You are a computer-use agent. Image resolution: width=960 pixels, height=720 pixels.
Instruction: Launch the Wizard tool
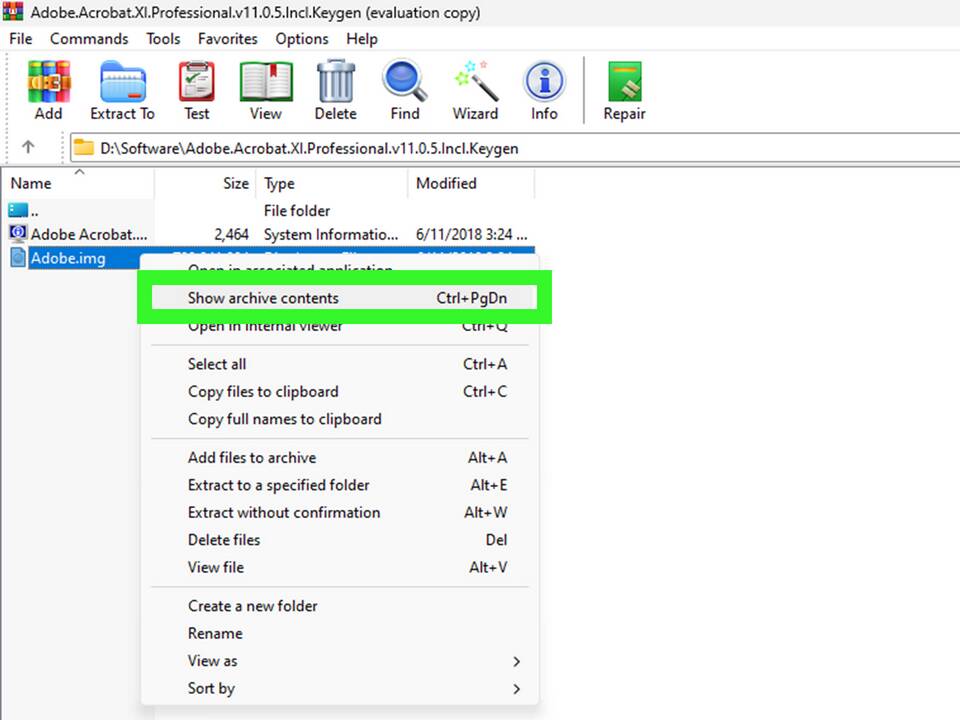point(475,90)
